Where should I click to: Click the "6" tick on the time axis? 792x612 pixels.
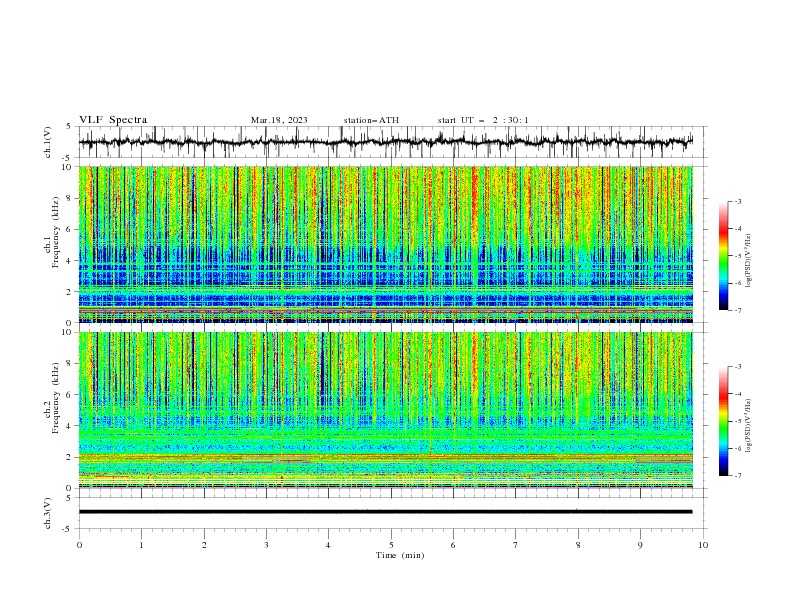pyautogui.click(x=453, y=545)
